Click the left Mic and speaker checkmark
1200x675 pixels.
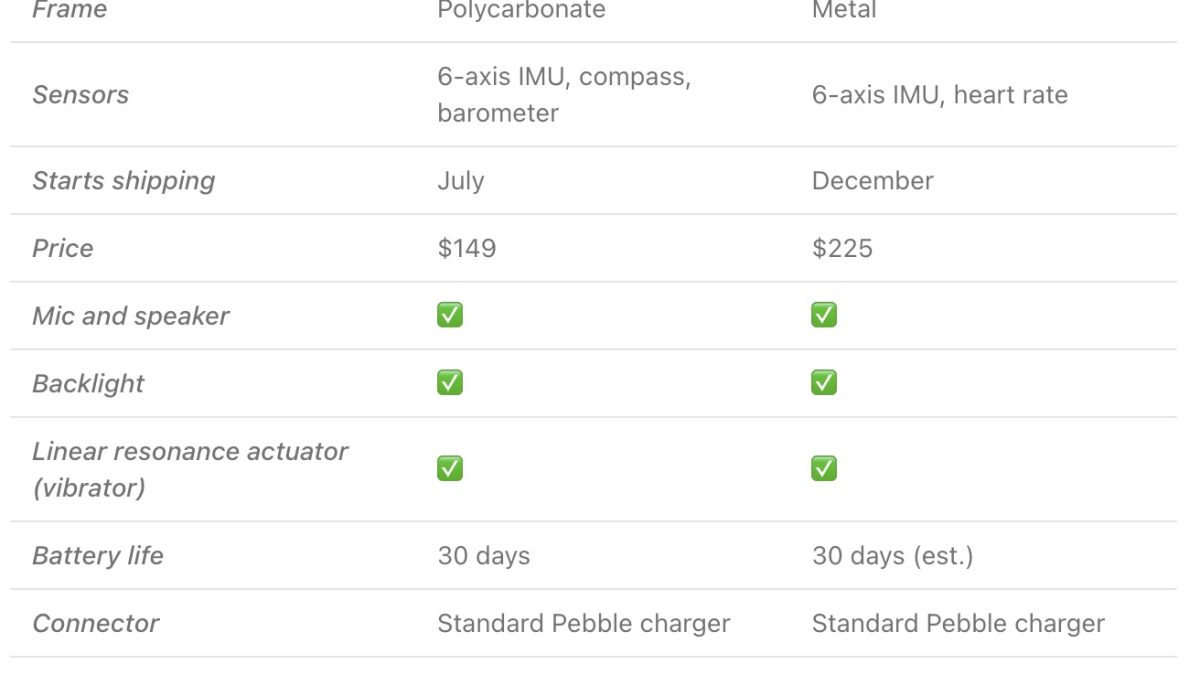click(x=450, y=316)
